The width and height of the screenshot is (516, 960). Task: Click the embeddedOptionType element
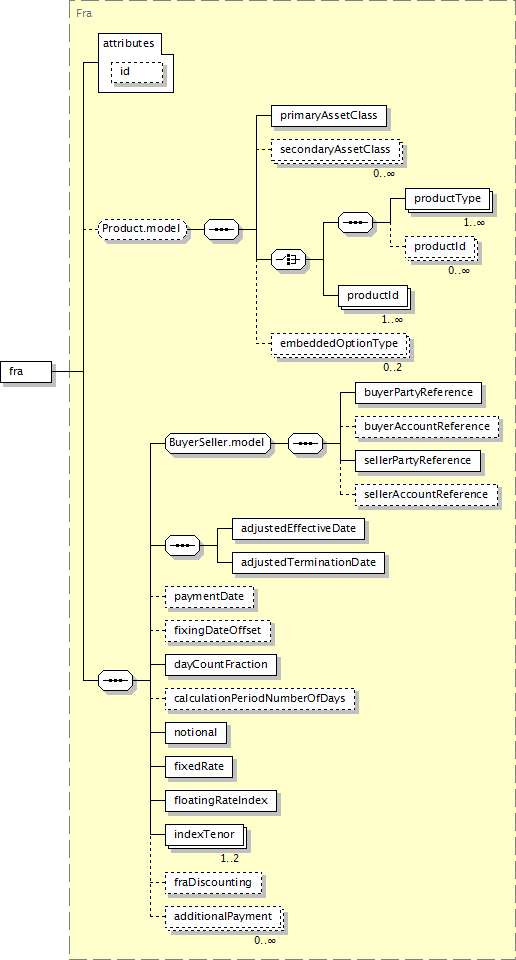(339, 343)
